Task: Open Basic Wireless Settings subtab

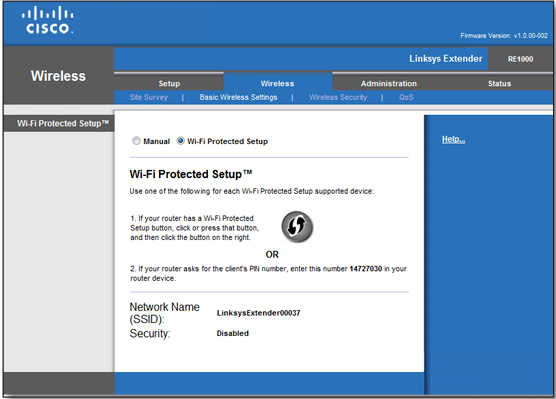Action: point(238,97)
